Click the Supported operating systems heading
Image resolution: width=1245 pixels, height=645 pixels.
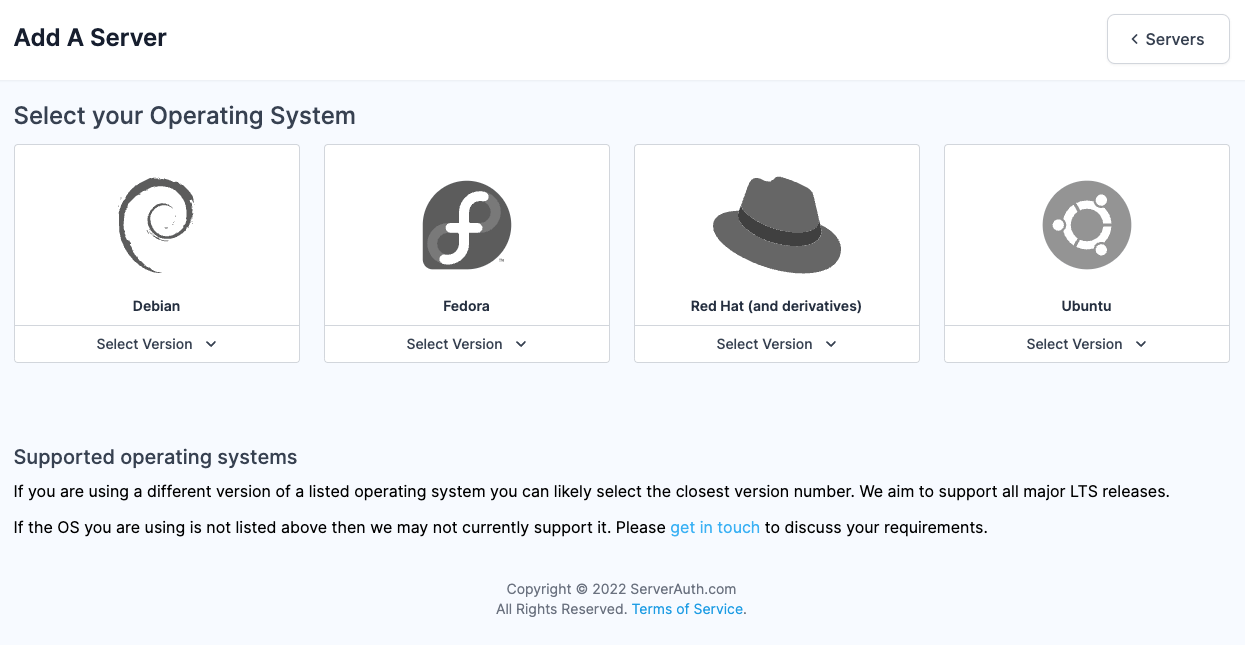tap(155, 457)
